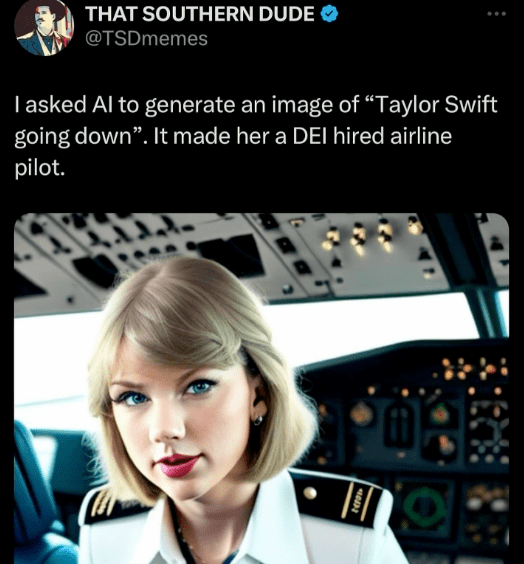Click the earring in the image
The width and height of the screenshot is (524, 564).
[258, 419]
